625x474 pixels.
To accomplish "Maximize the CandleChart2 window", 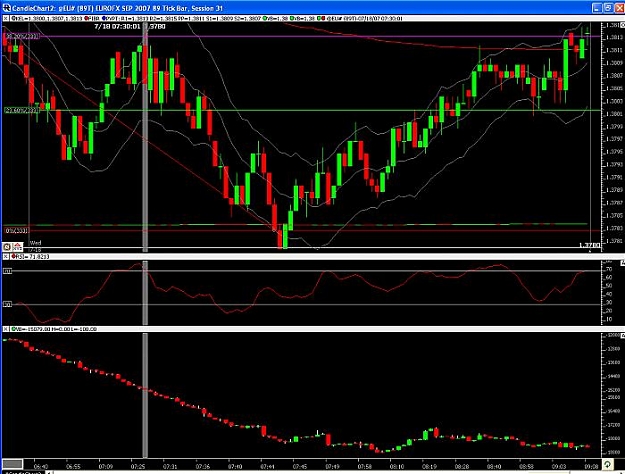I will tap(607, 8).
